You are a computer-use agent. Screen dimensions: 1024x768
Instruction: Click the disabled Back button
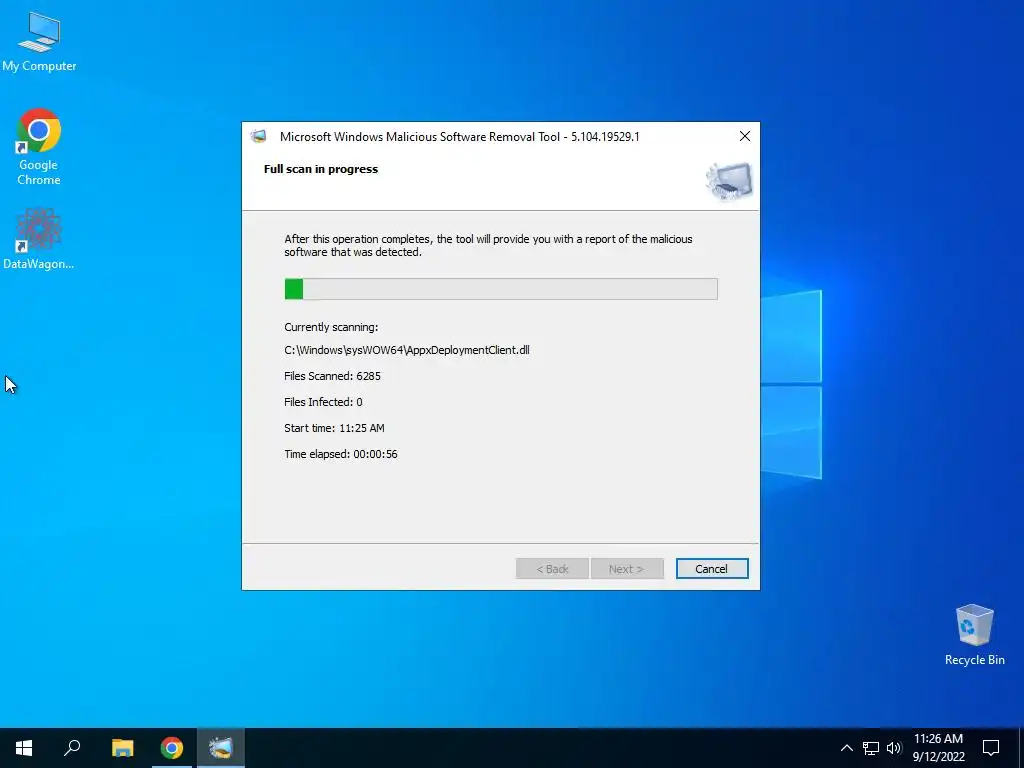coord(552,569)
